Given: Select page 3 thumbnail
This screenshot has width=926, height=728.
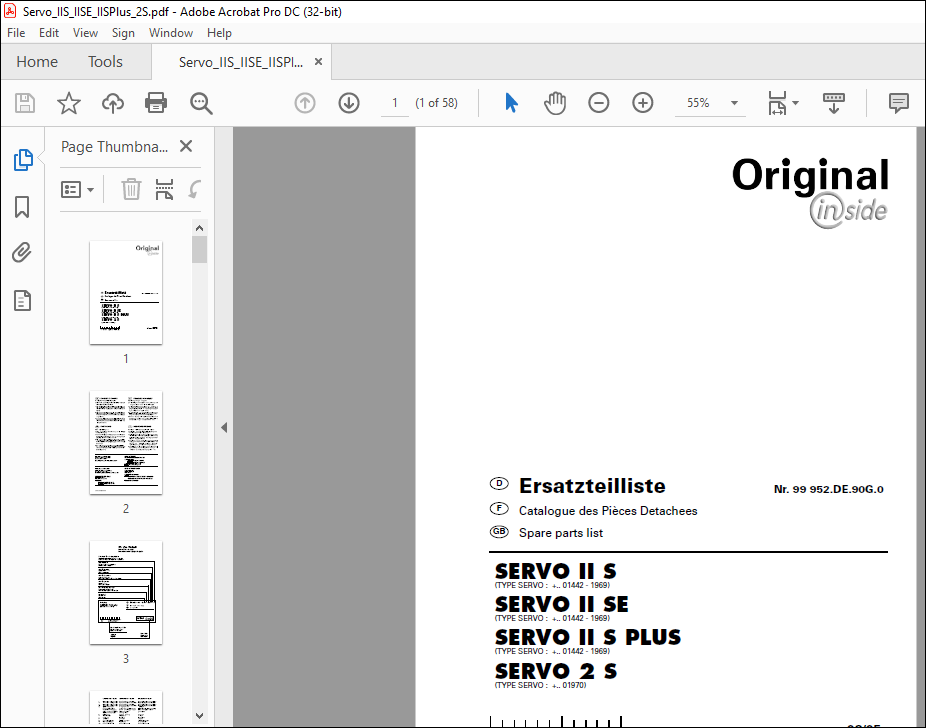Looking at the screenshot, I should point(126,593).
